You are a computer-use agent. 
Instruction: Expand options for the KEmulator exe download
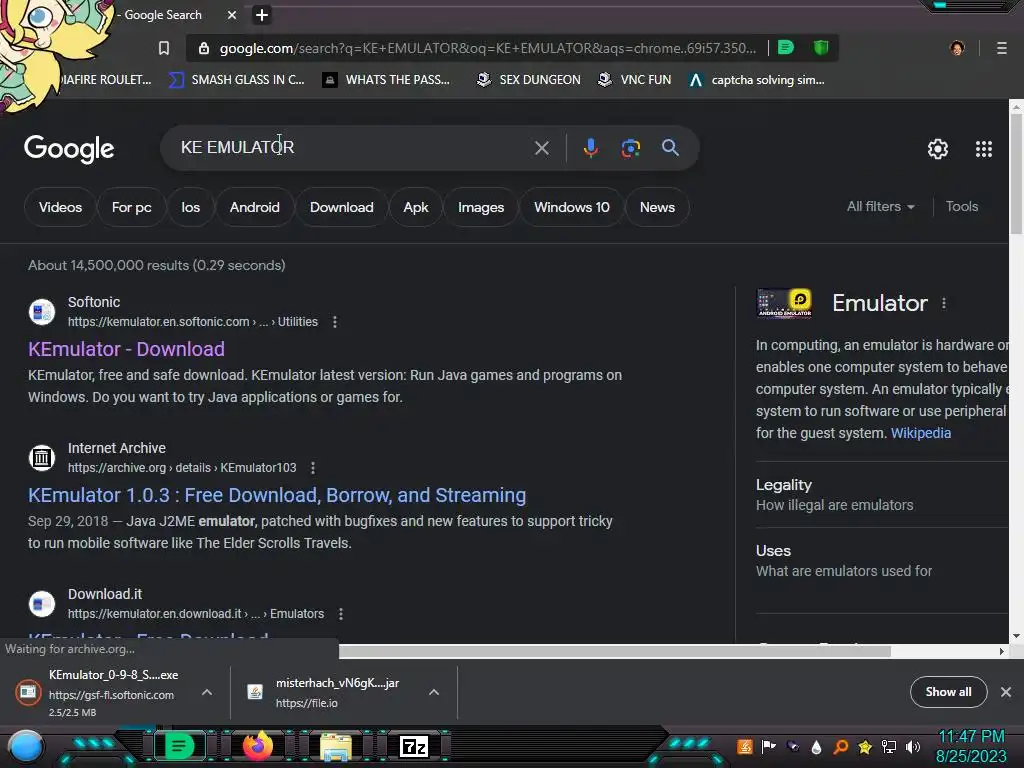[x=206, y=692]
